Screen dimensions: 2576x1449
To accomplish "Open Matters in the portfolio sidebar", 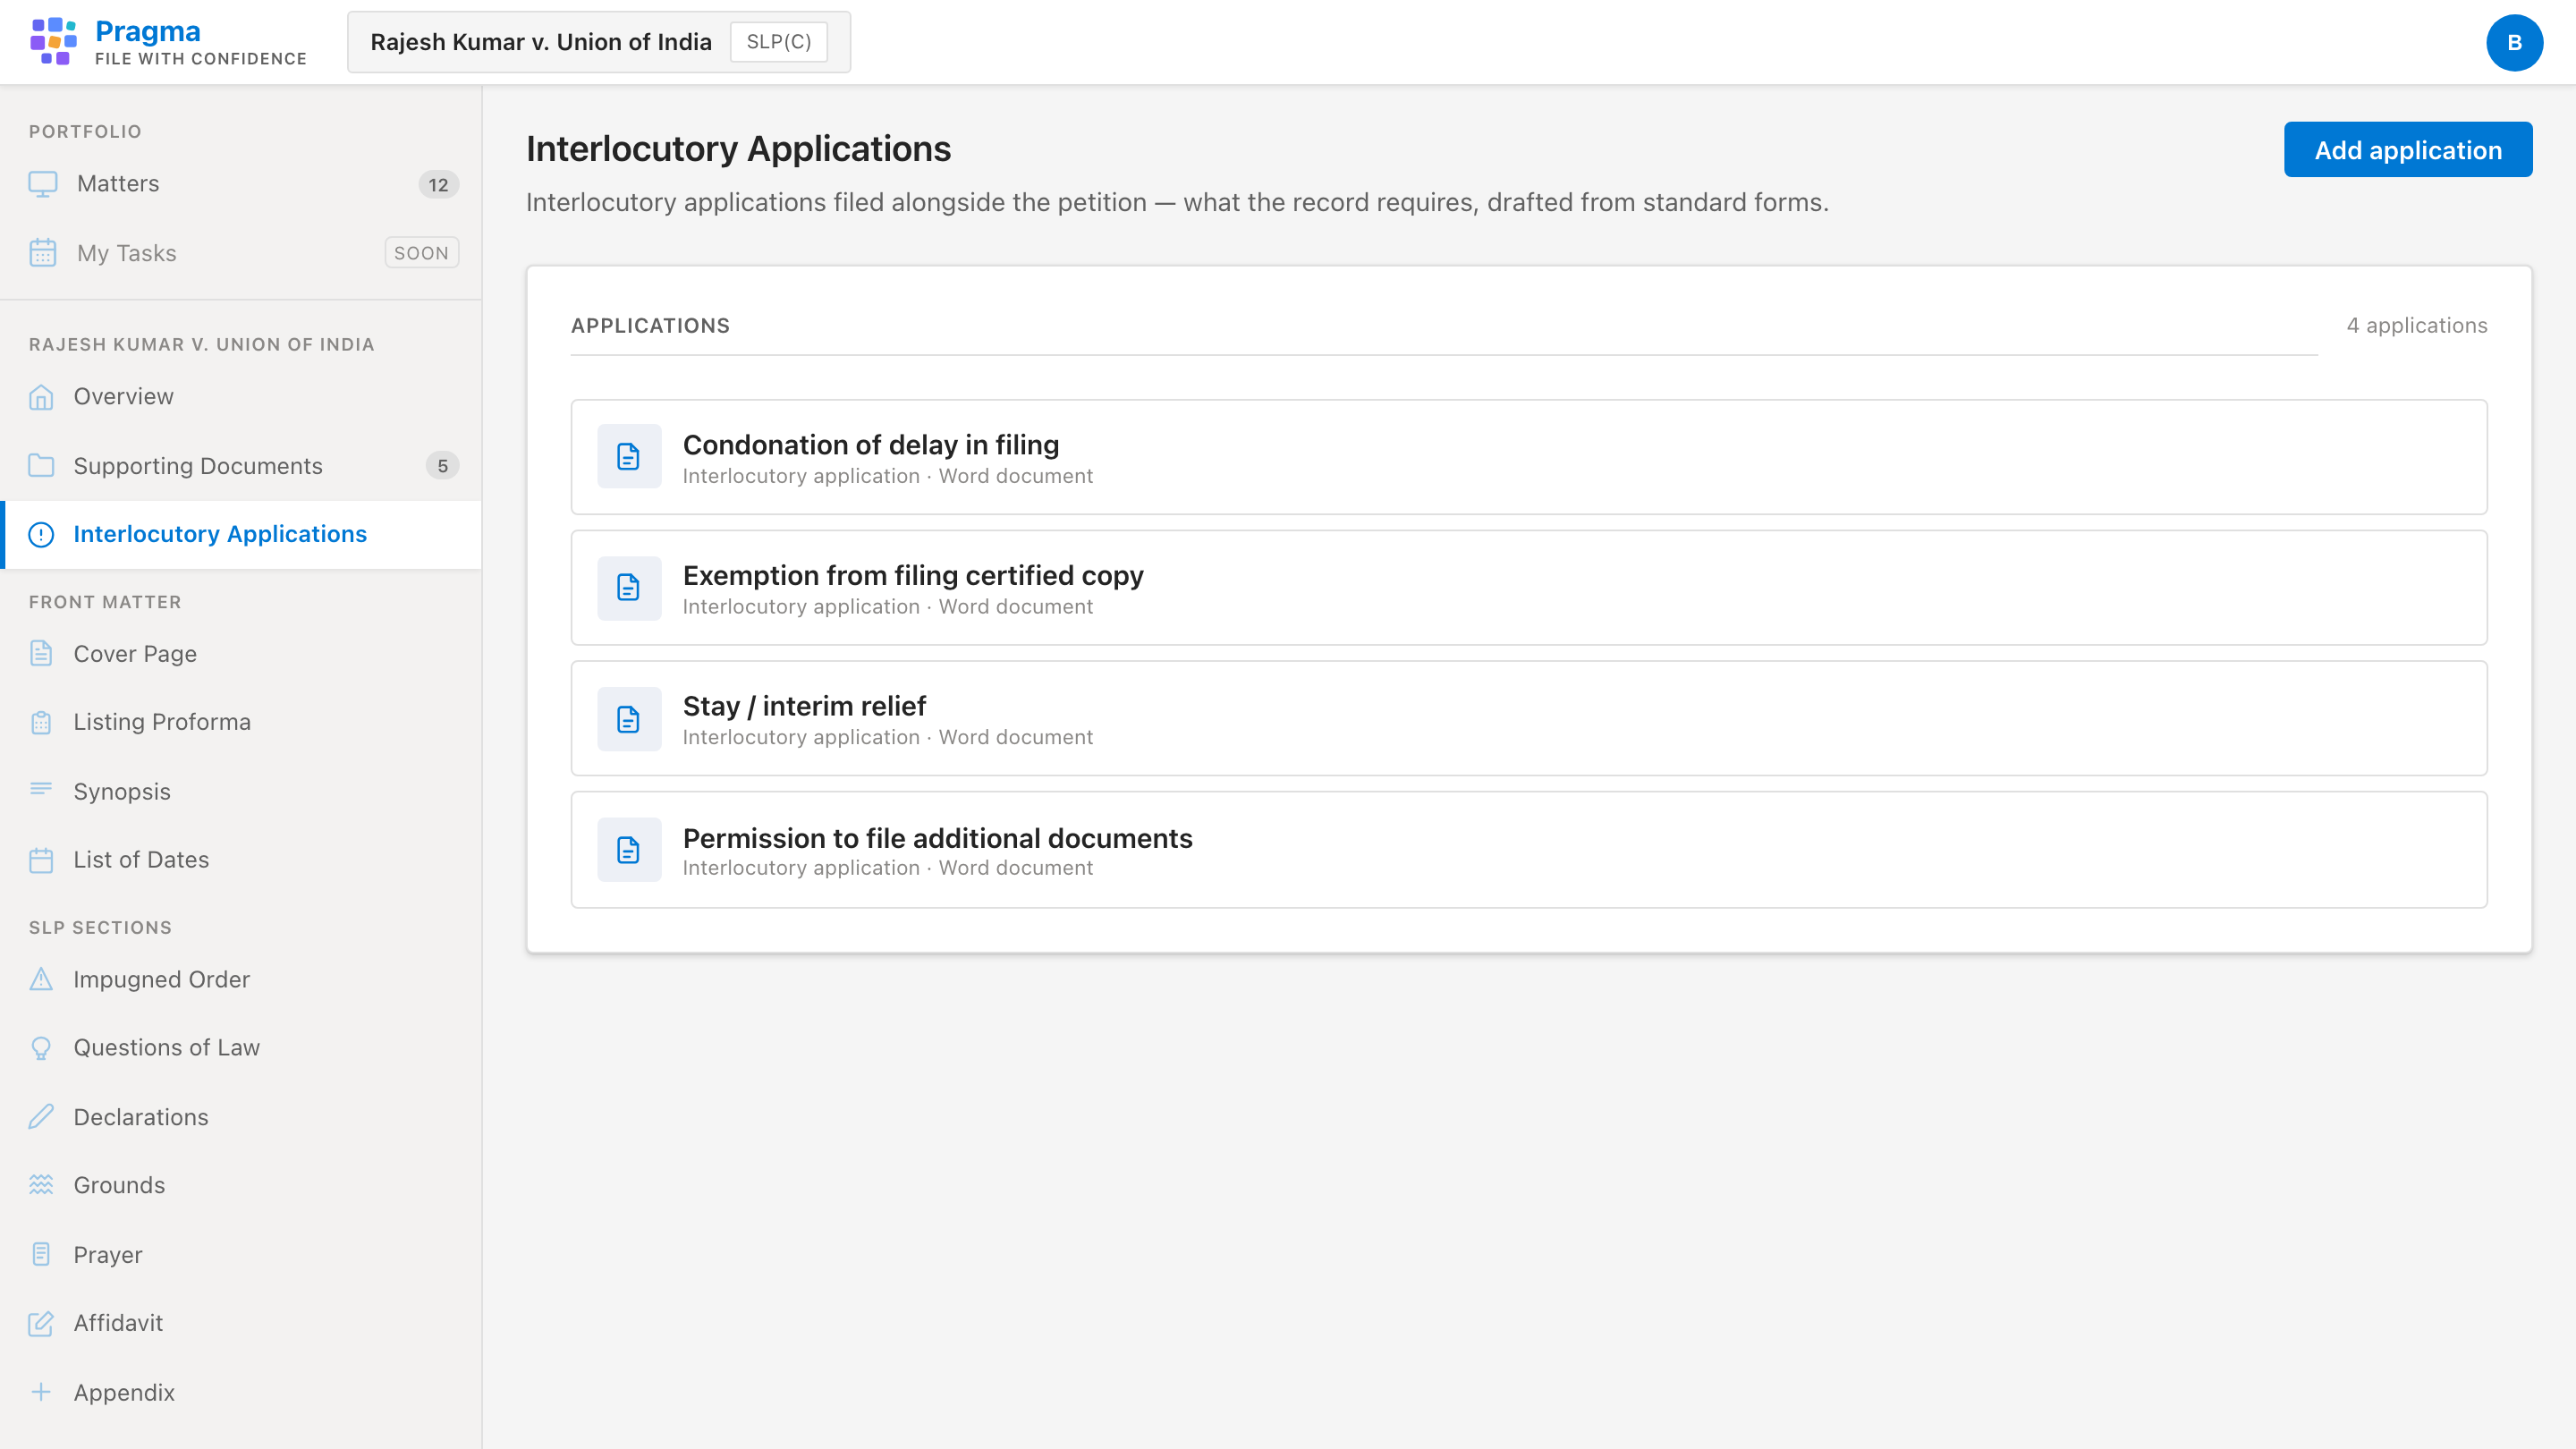I will click(241, 184).
